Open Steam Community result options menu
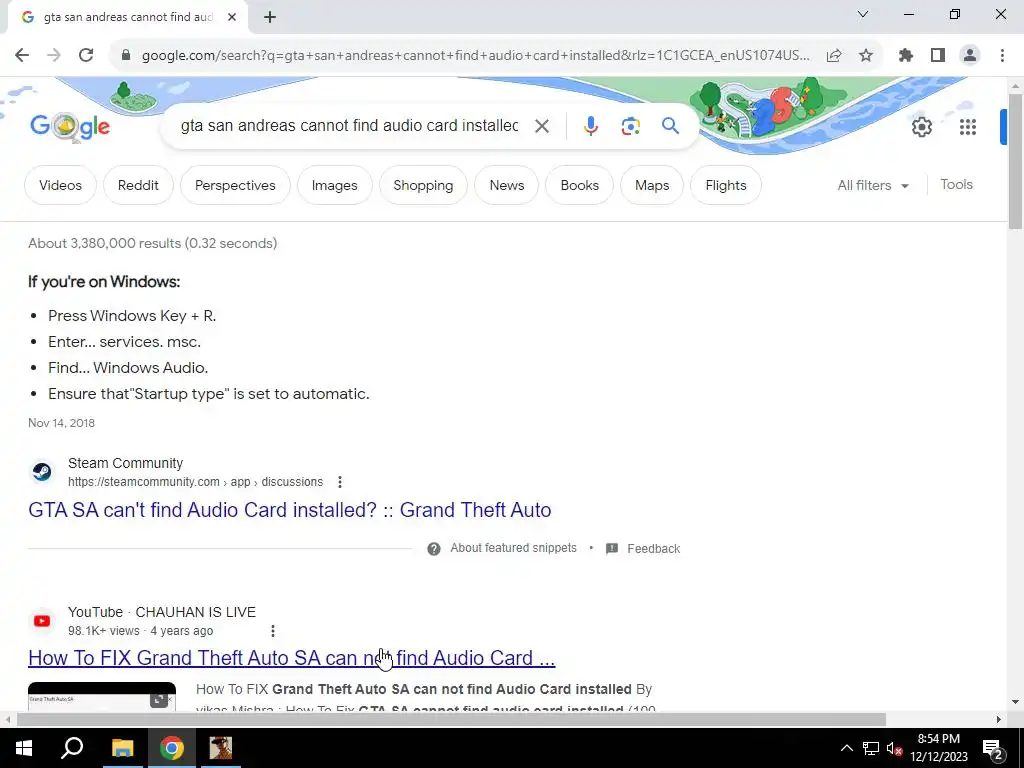This screenshot has height=768, width=1024. tap(340, 482)
